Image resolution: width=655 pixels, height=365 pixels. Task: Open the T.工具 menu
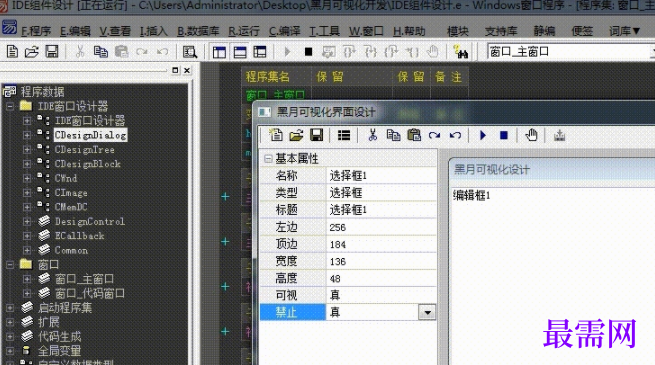[x=324, y=31]
